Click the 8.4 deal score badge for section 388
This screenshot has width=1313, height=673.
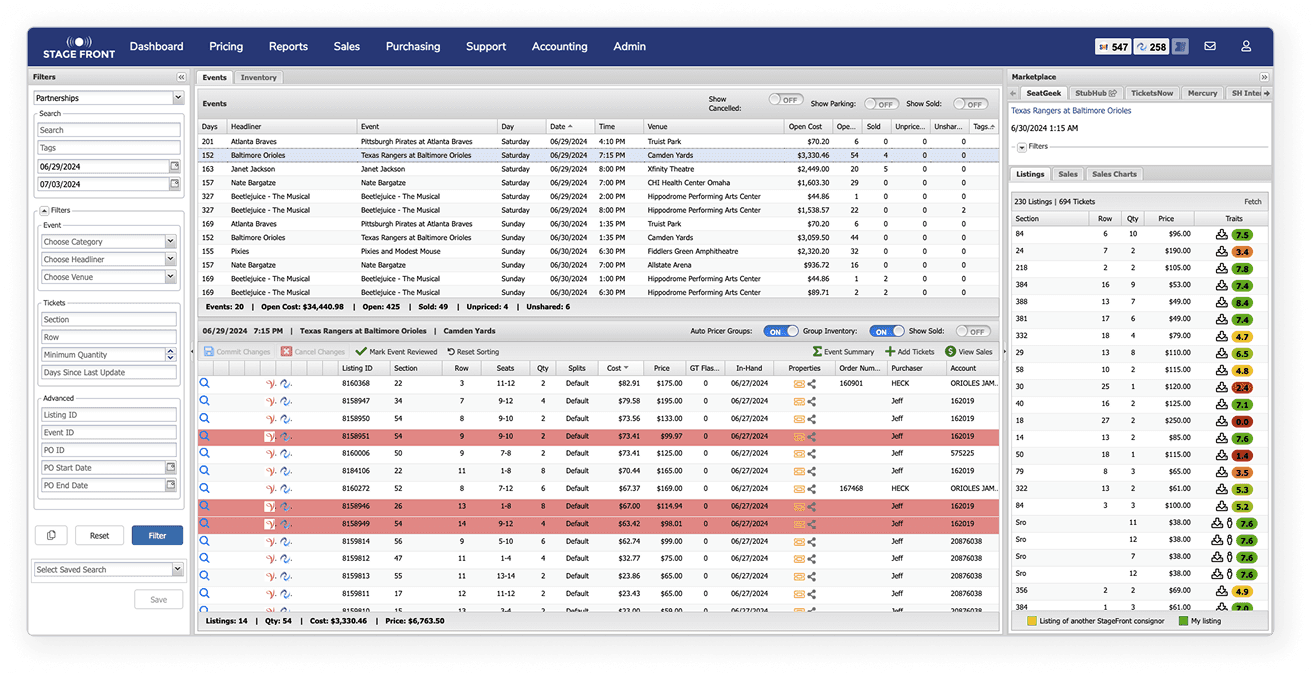(x=1242, y=302)
